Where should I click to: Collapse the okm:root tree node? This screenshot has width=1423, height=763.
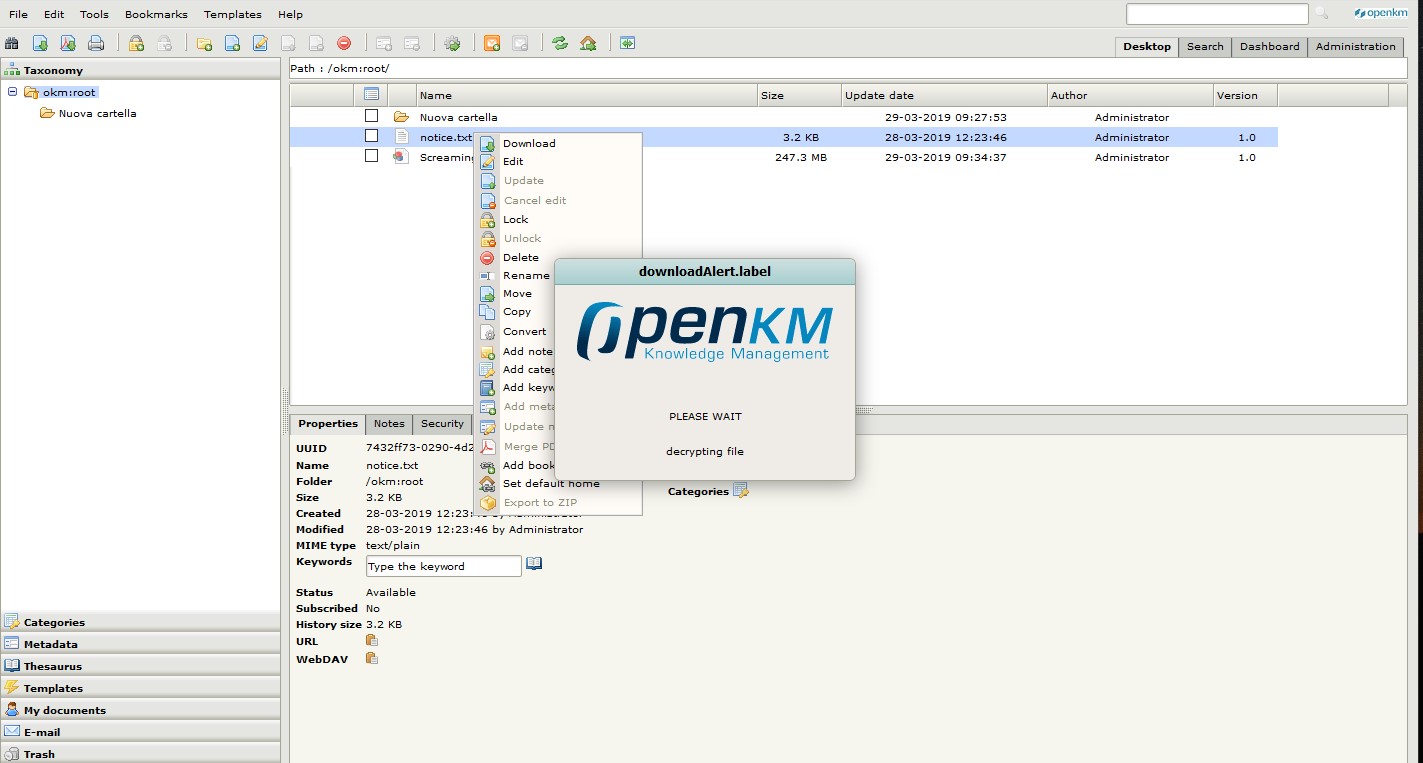click(12, 92)
